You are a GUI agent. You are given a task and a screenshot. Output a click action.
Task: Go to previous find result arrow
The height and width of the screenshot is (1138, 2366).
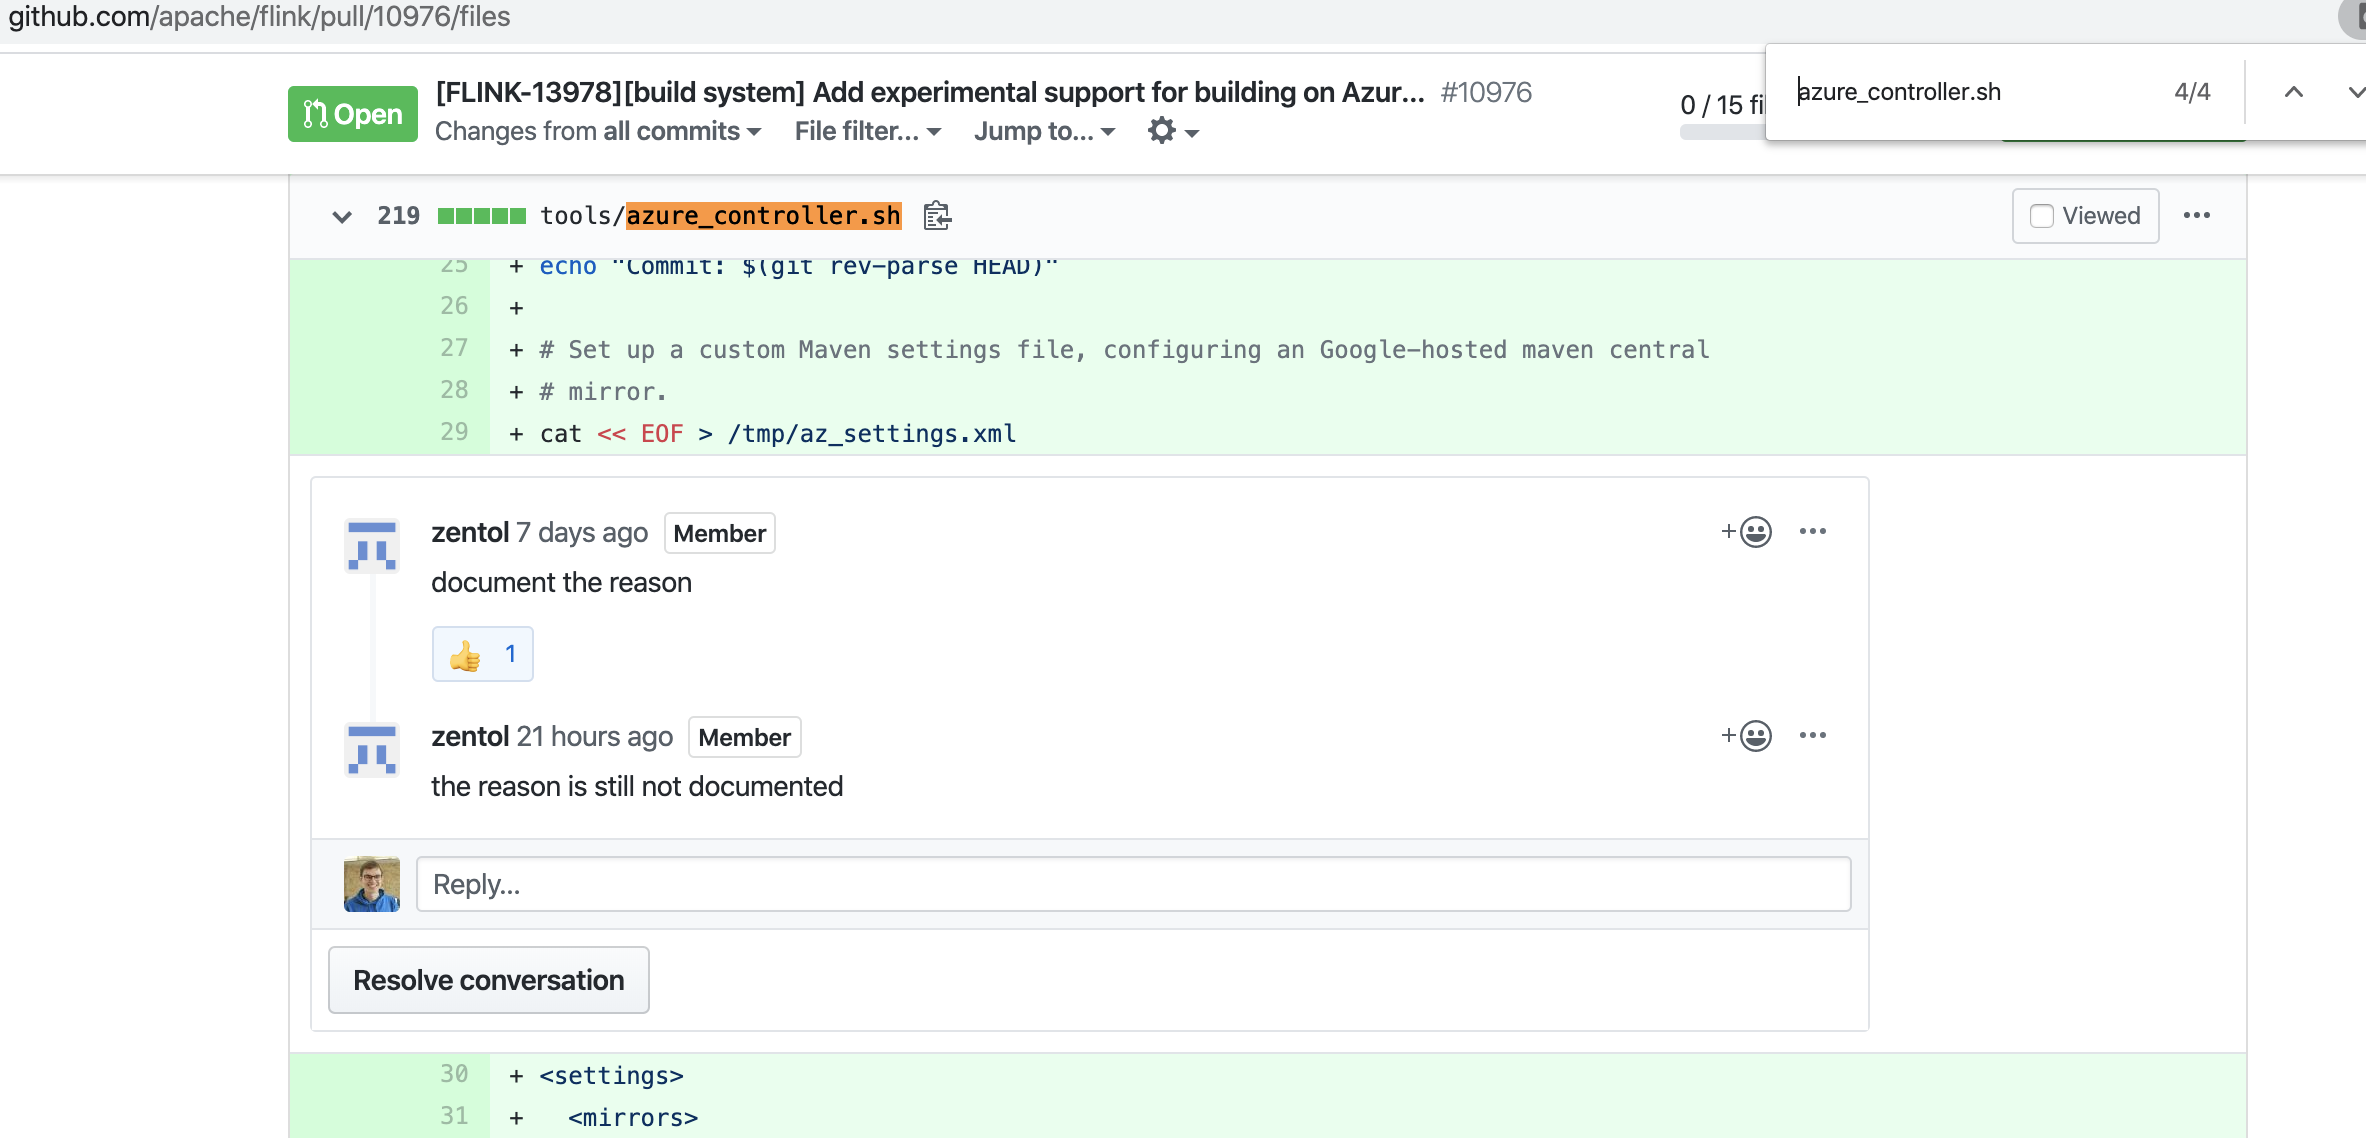tap(2293, 92)
